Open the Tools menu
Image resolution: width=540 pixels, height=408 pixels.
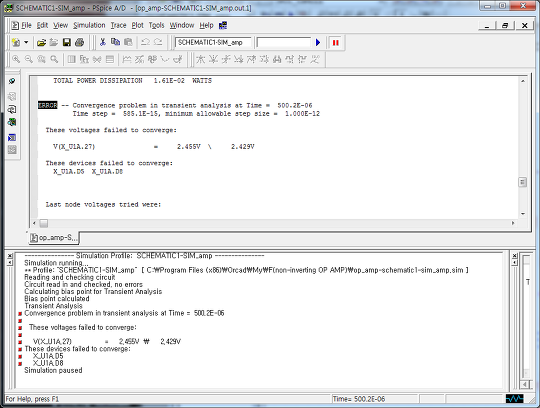pyautogui.click(x=157, y=25)
